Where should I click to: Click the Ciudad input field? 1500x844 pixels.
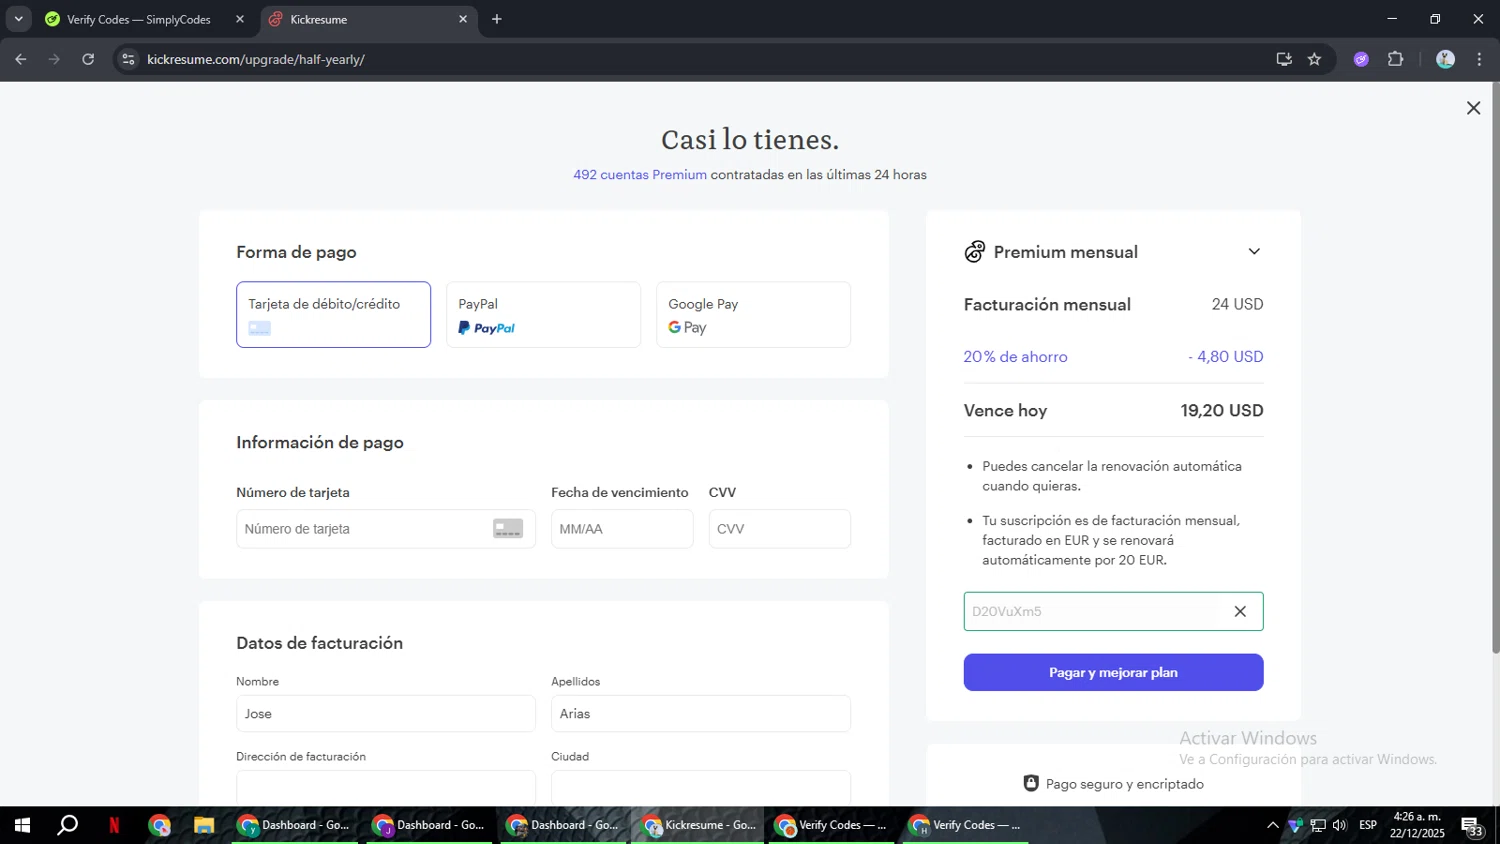point(701,788)
